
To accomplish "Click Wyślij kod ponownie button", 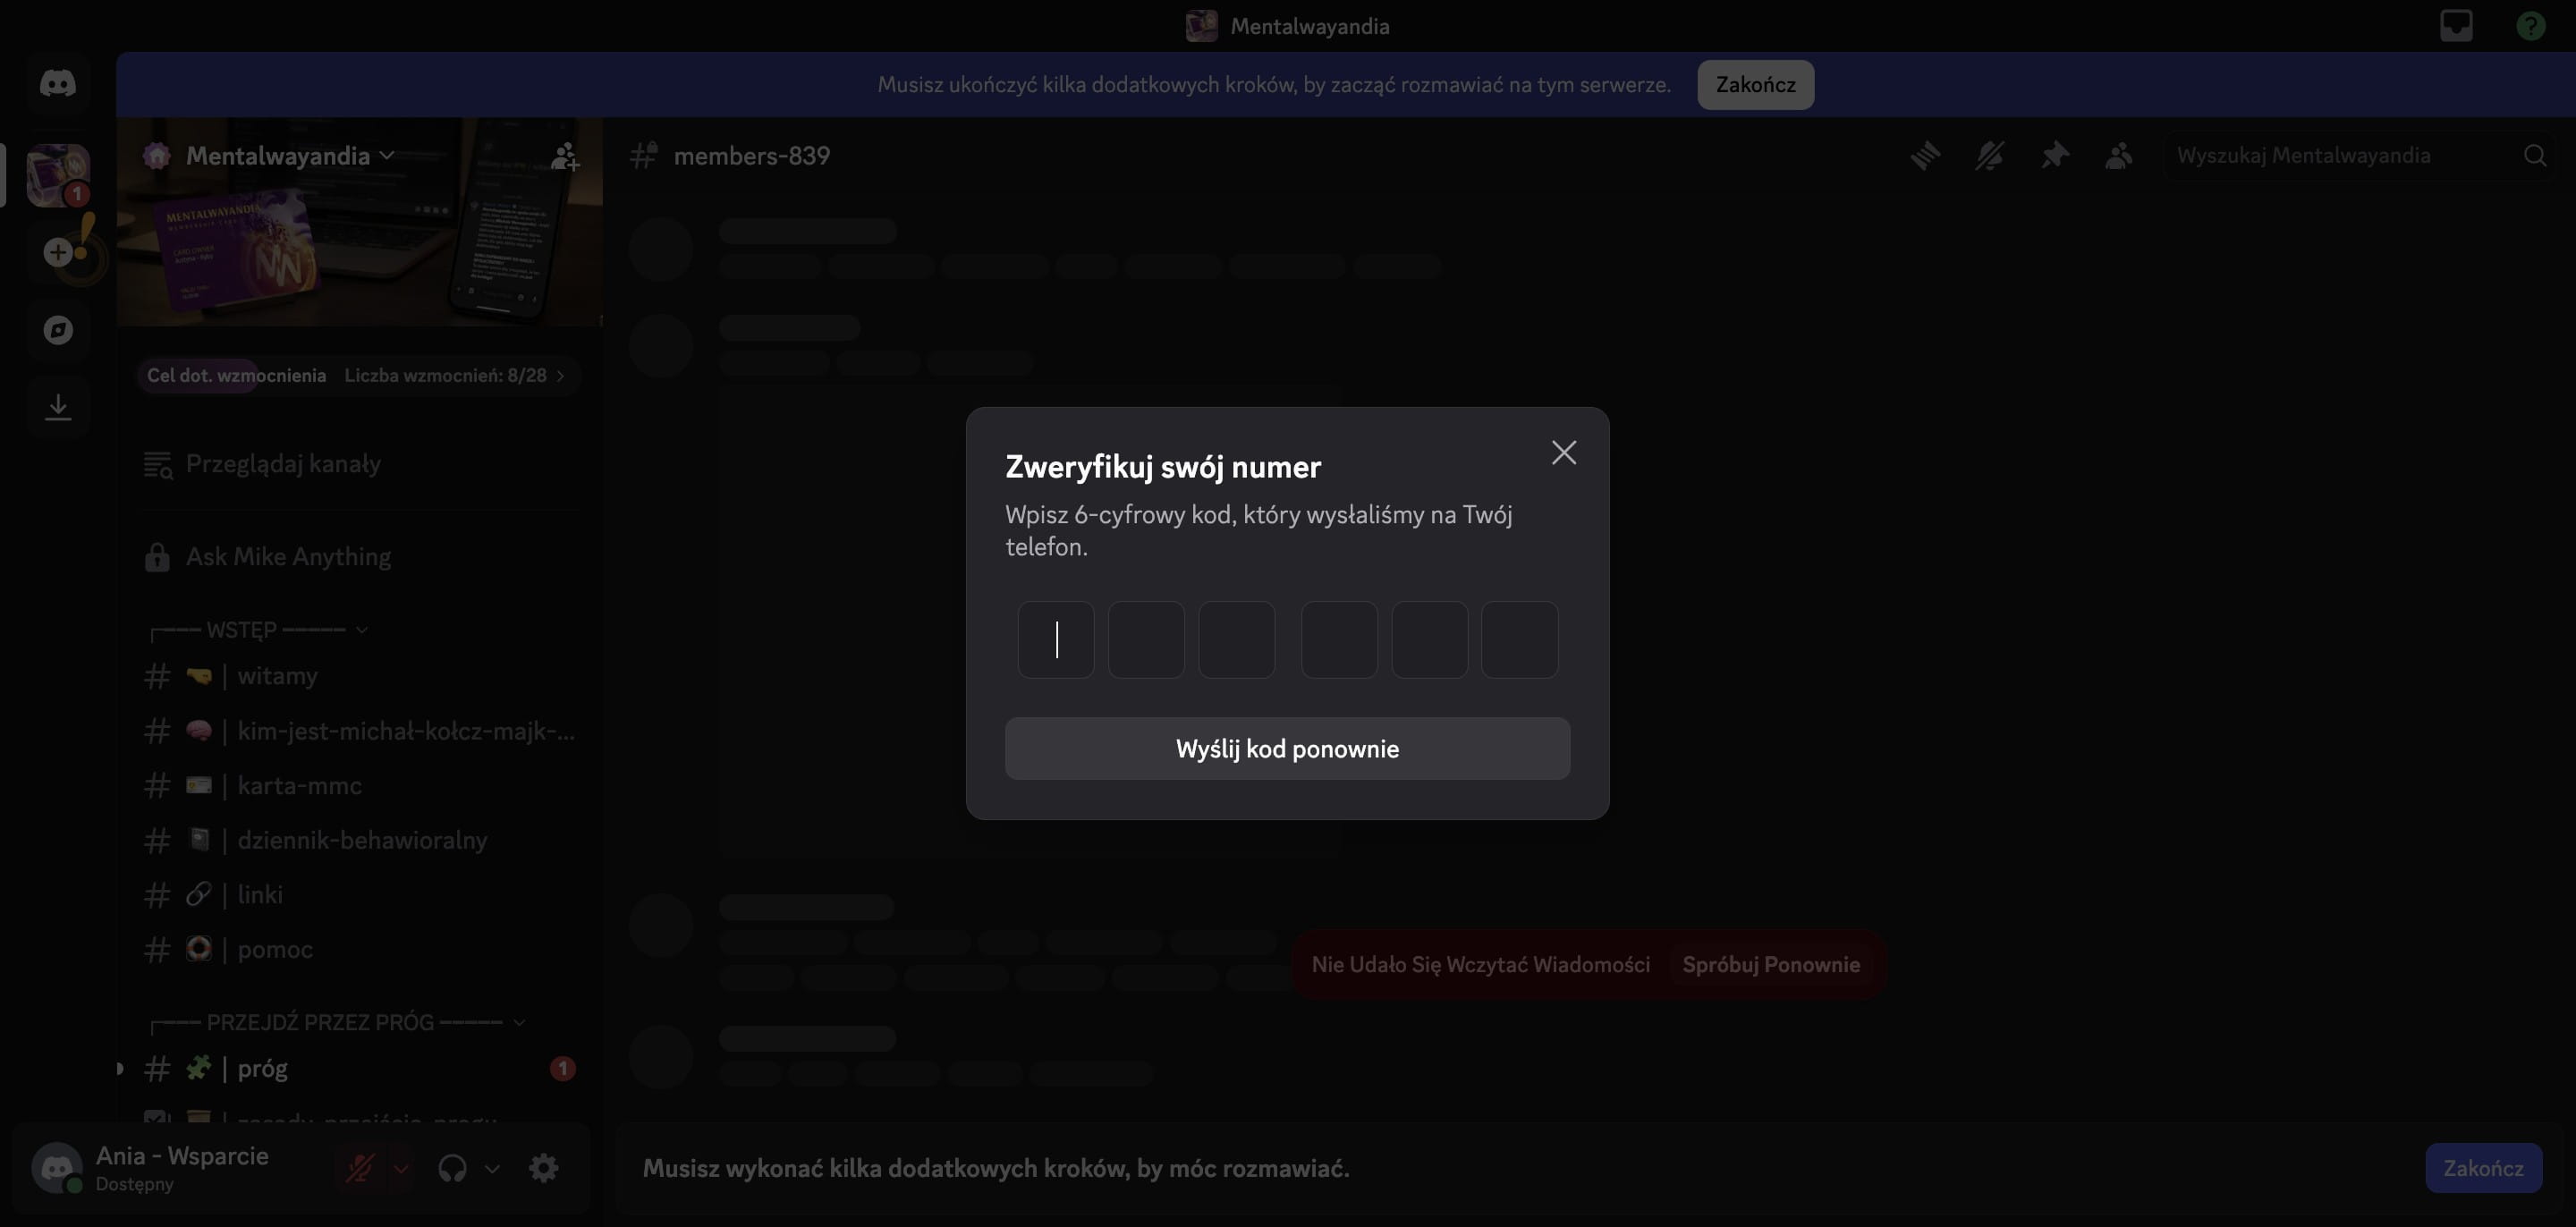I will click(x=1287, y=749).
